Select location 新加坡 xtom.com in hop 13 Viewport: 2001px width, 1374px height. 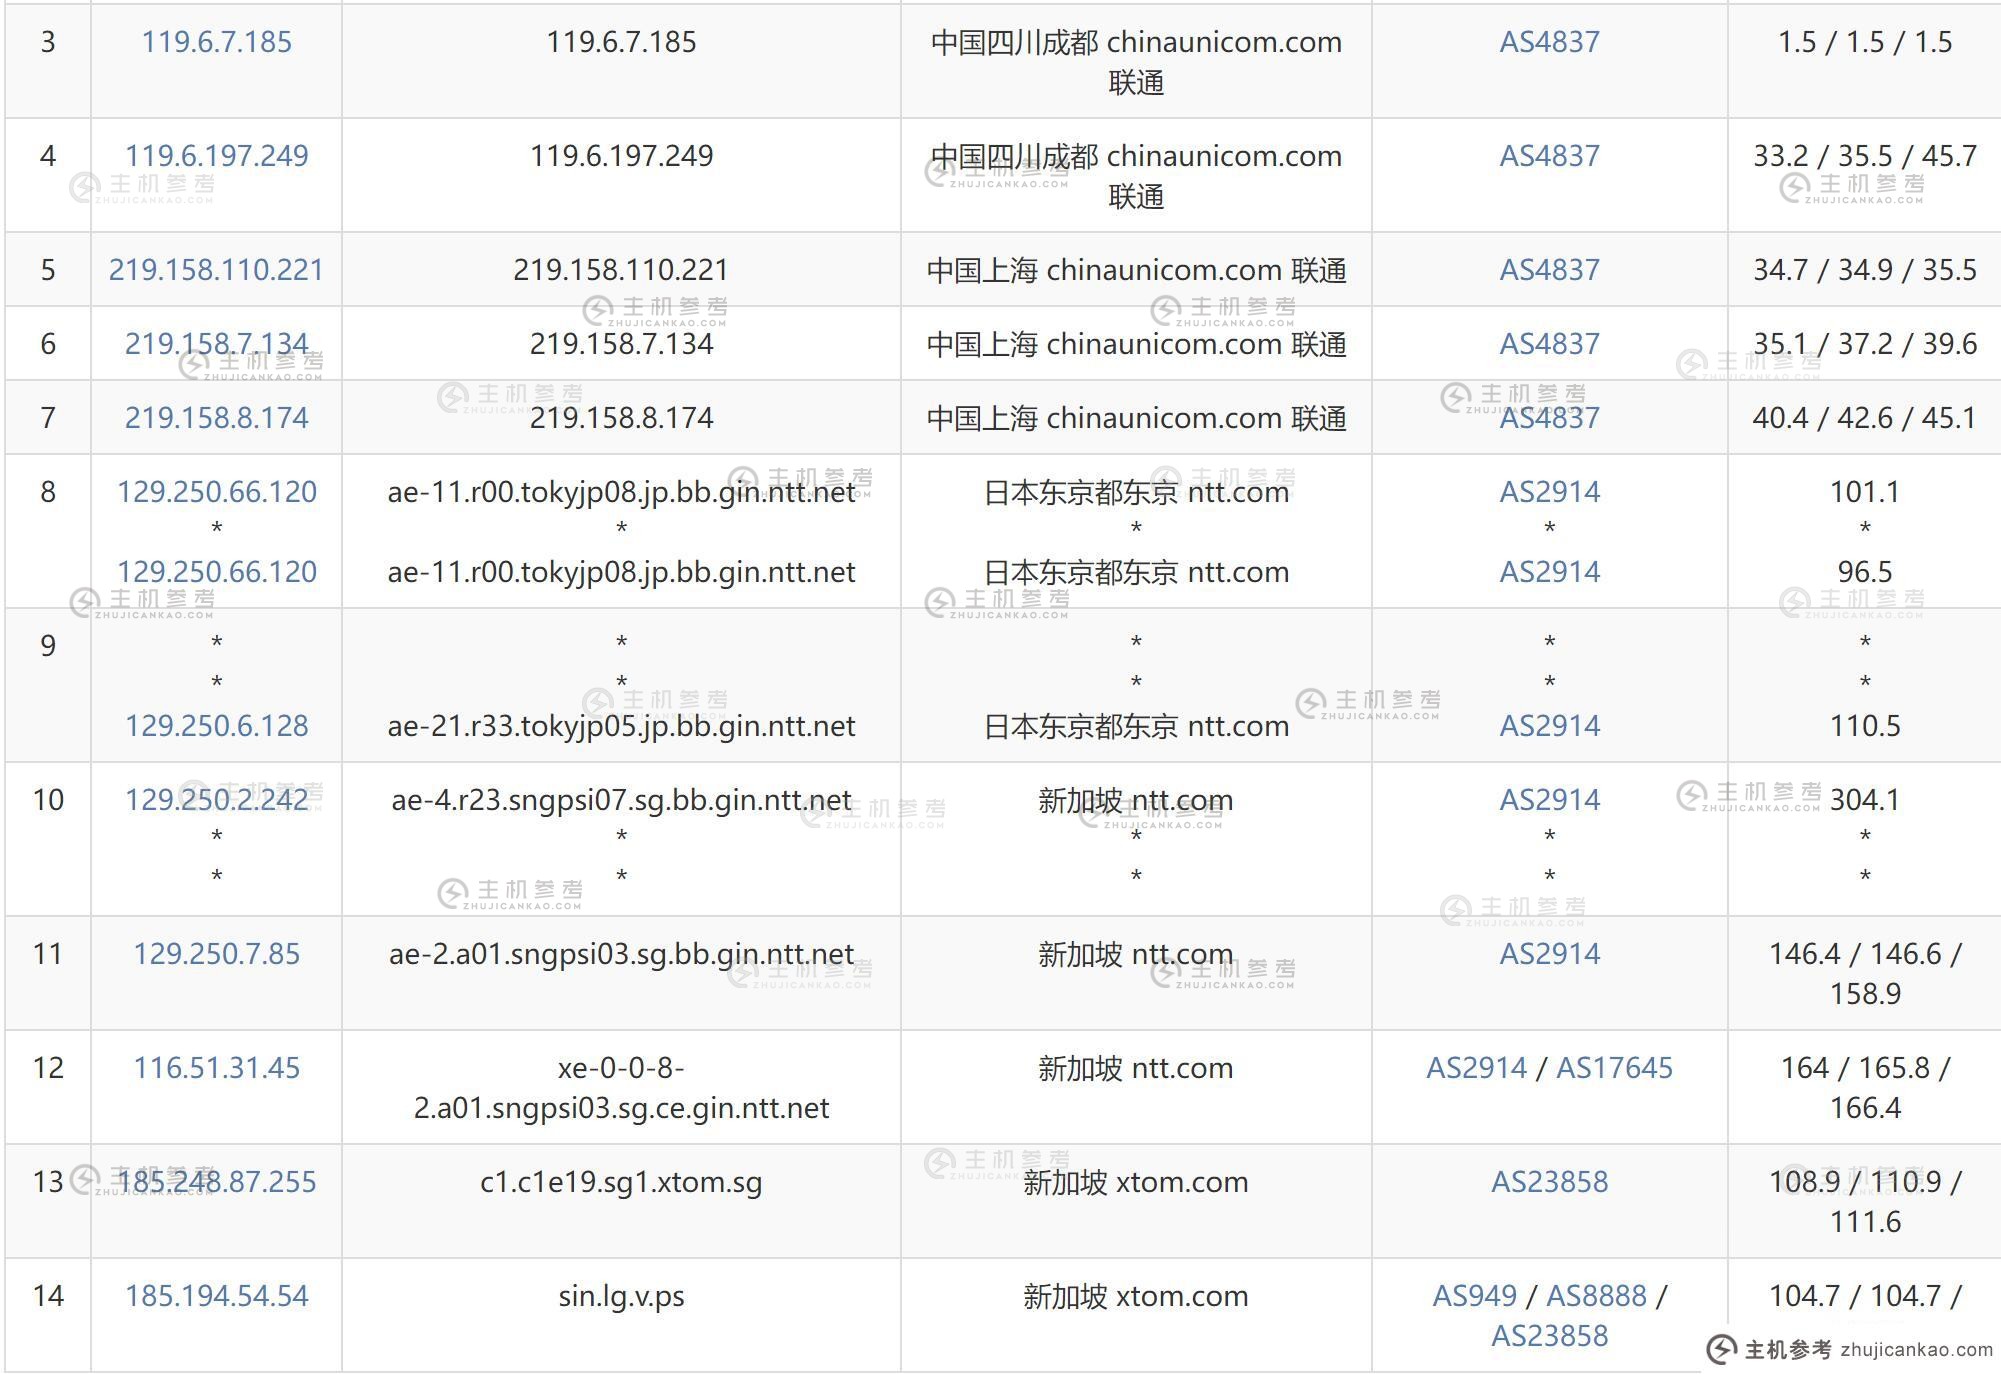pyautogui.click(x=1135, y=1182)
